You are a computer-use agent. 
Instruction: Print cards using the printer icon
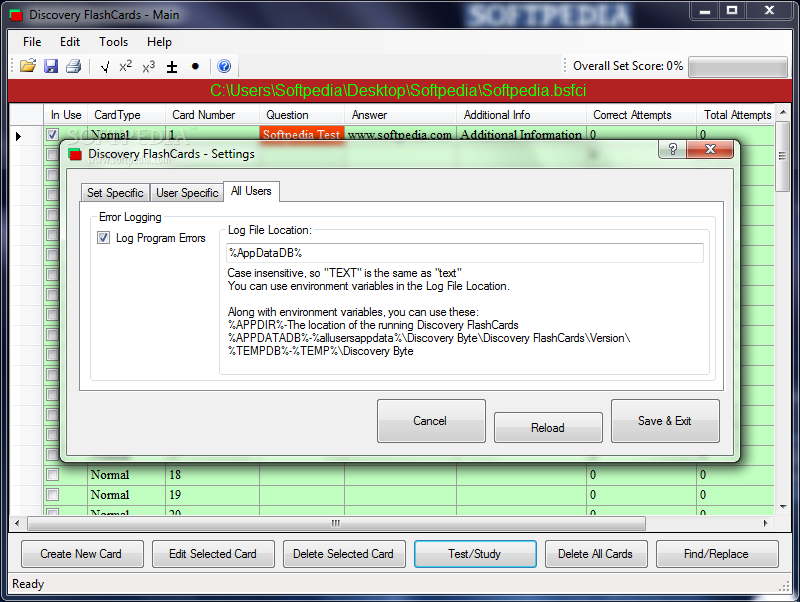coord(73,66)
